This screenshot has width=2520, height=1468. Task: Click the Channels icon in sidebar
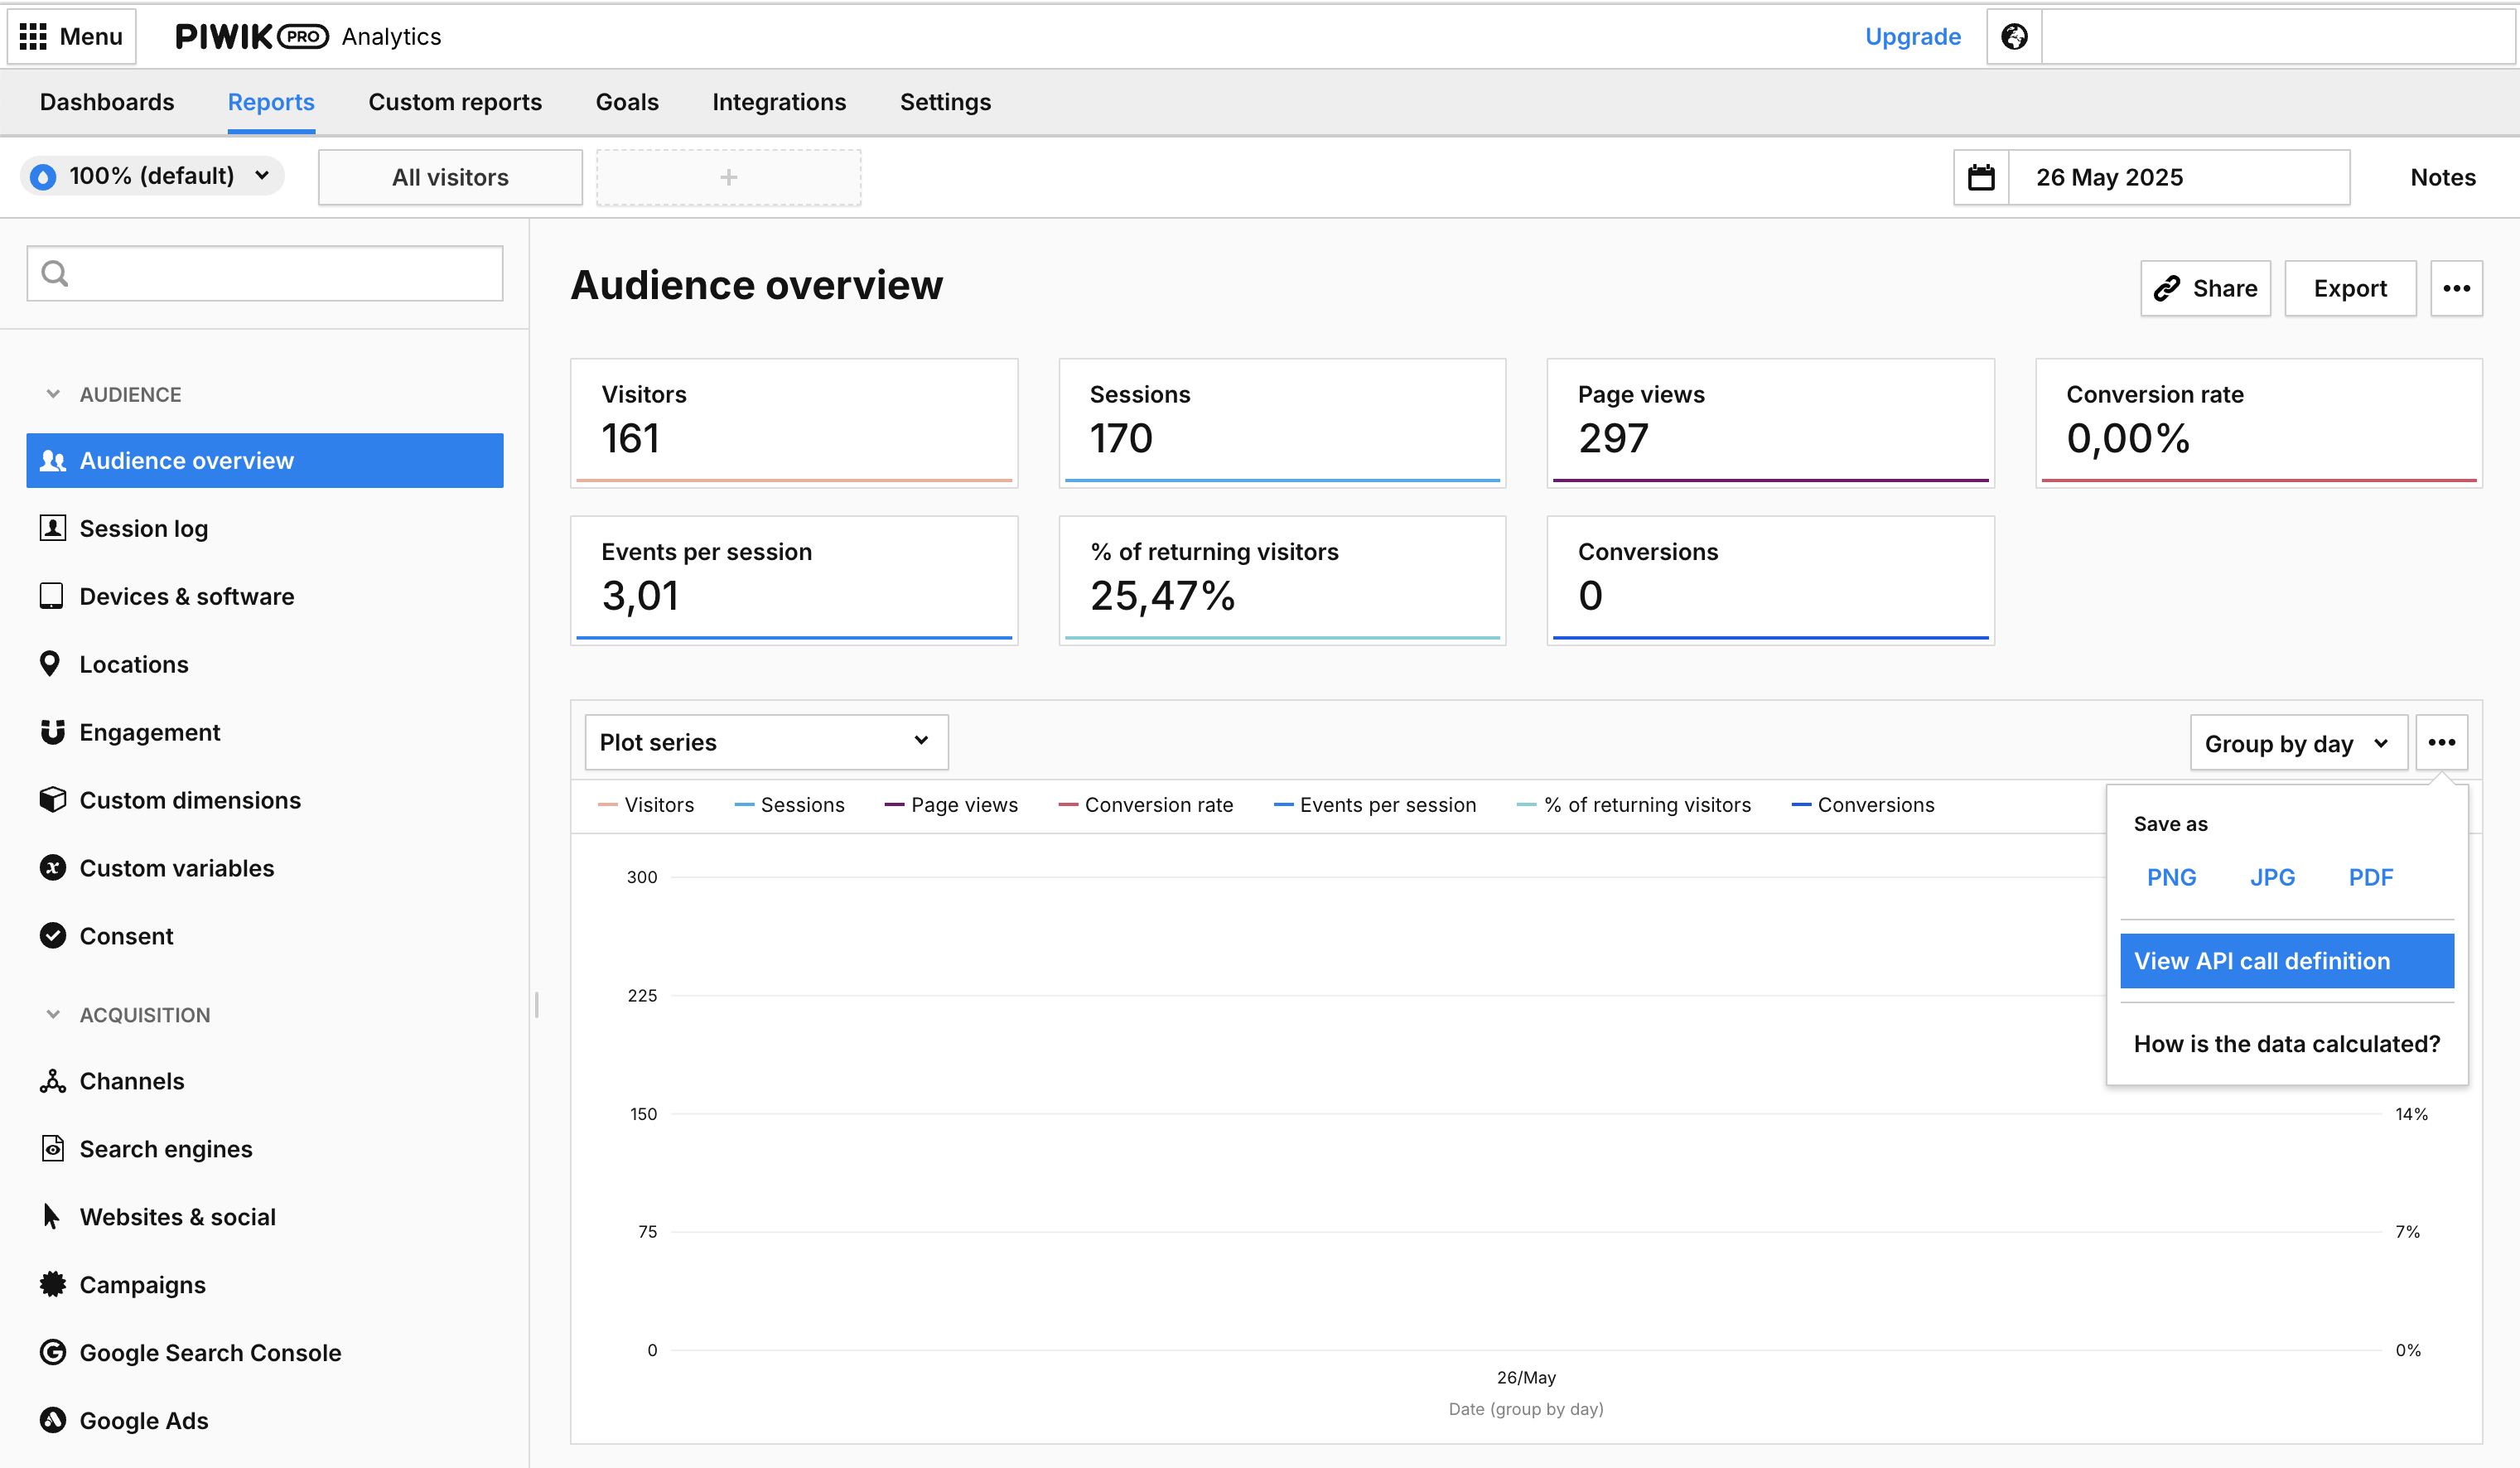click(52, 1081)
